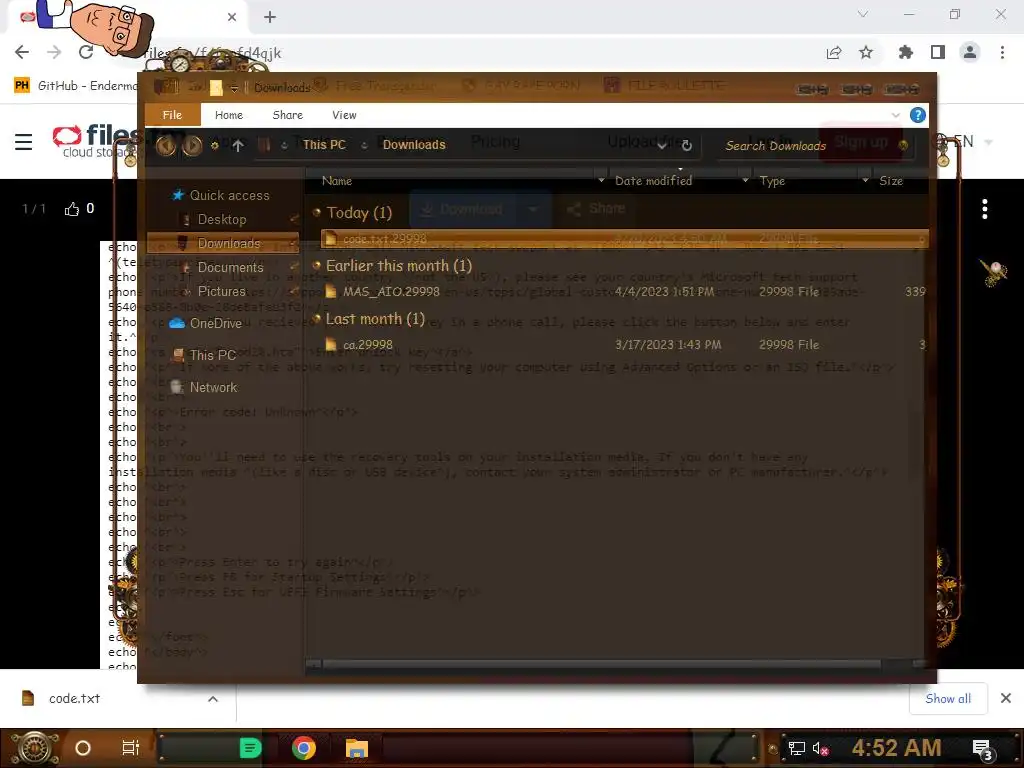Open the steampunk Start button
Screen dimensions: 1024x768
click(35, 748)
